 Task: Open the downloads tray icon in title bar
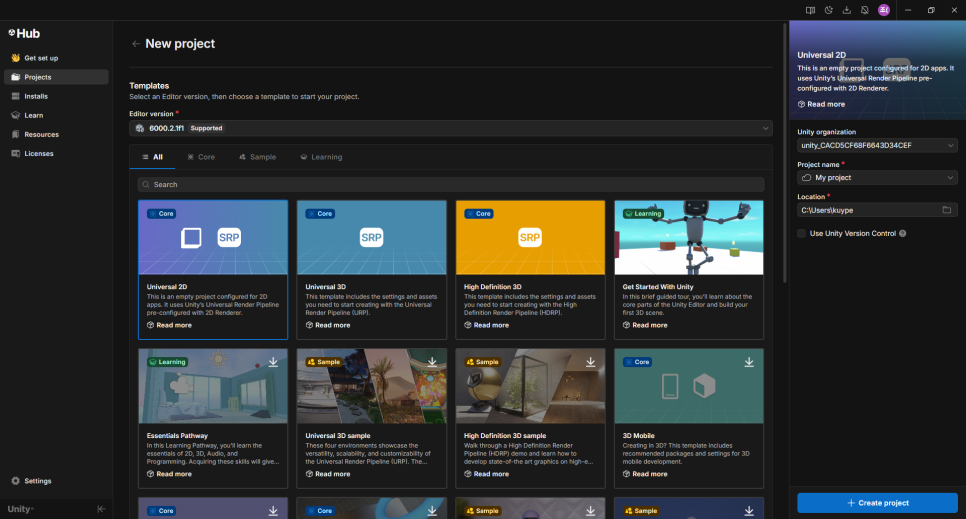coord(846,10)
